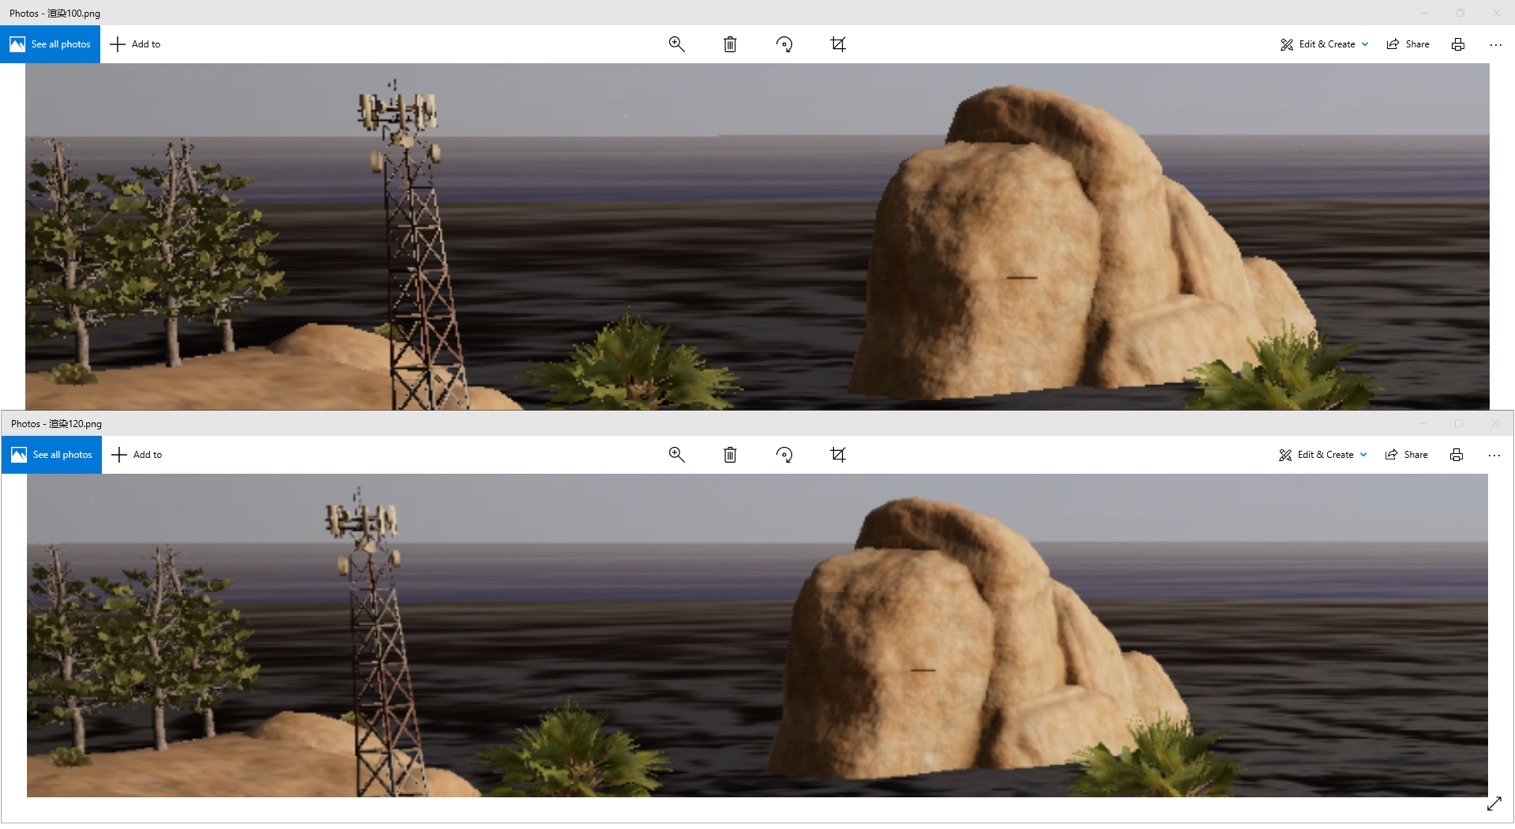Image resolution: width=1515 pixels, height=829 pixels.
Task: Delete photo trash icon in 渲染100.png window
Action: coord(730,44)
